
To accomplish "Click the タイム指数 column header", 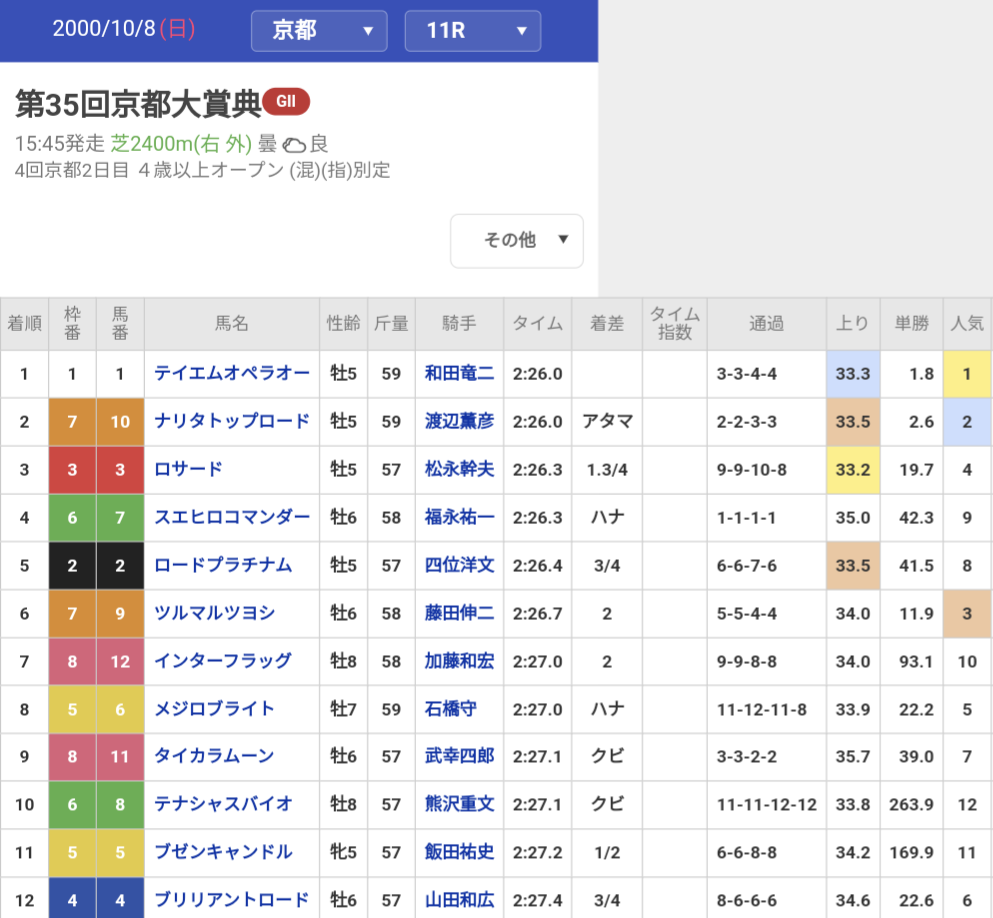I will [x=674, y=324].
